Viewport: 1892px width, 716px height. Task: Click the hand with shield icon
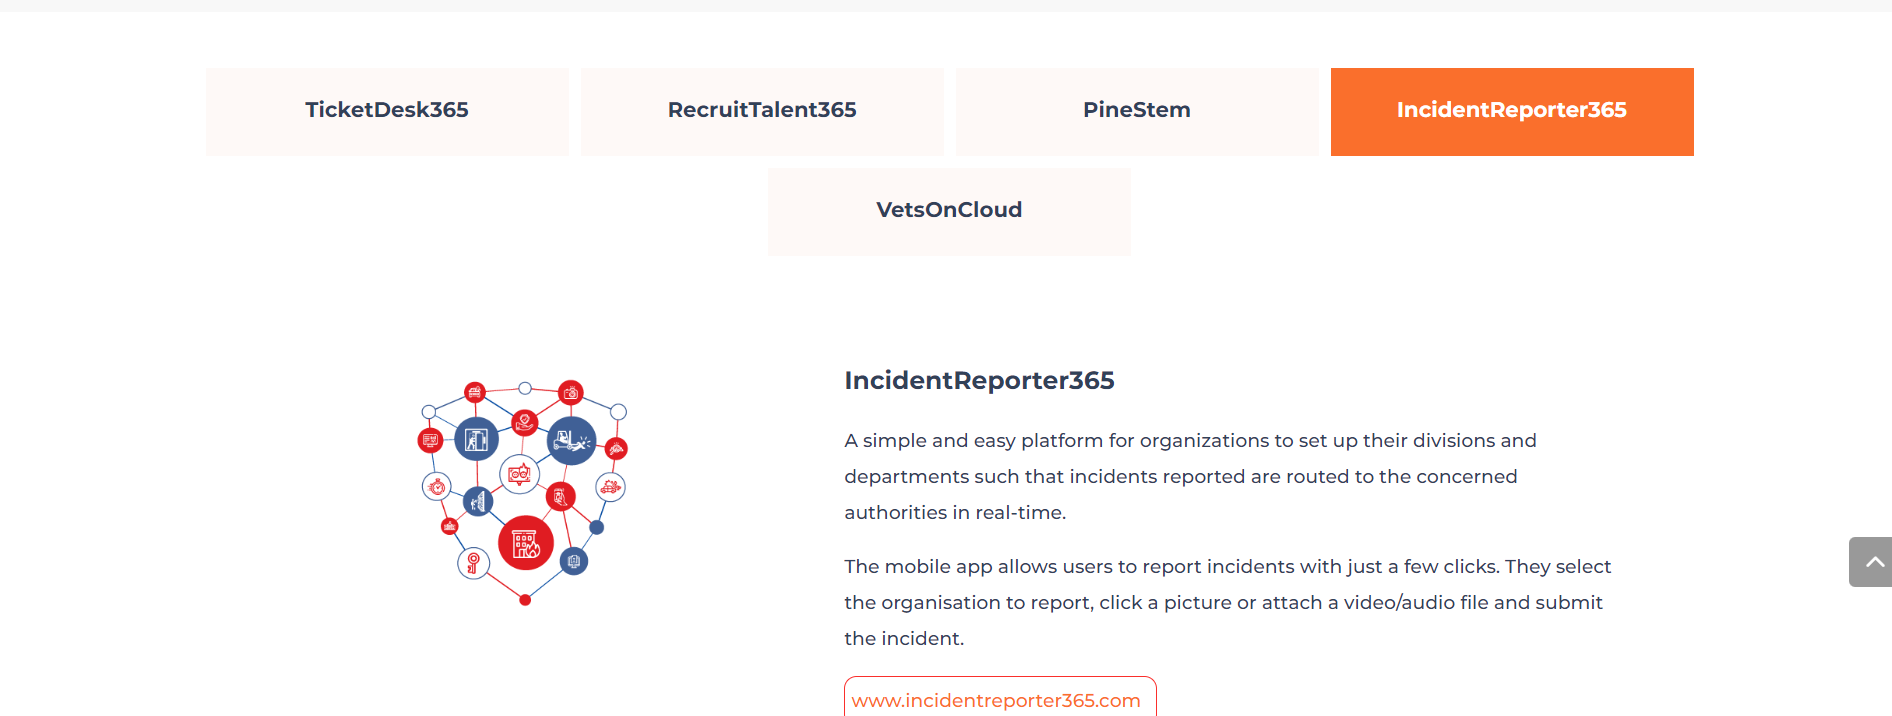(x=524, y=422)
